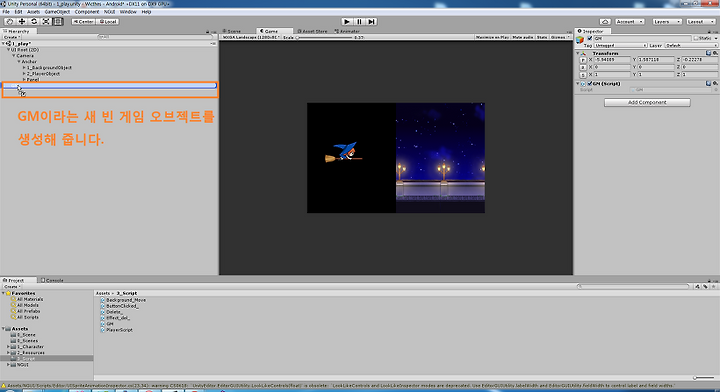
Task: Open Game view resolution dropdown
Action: click(x=251, y=37)
